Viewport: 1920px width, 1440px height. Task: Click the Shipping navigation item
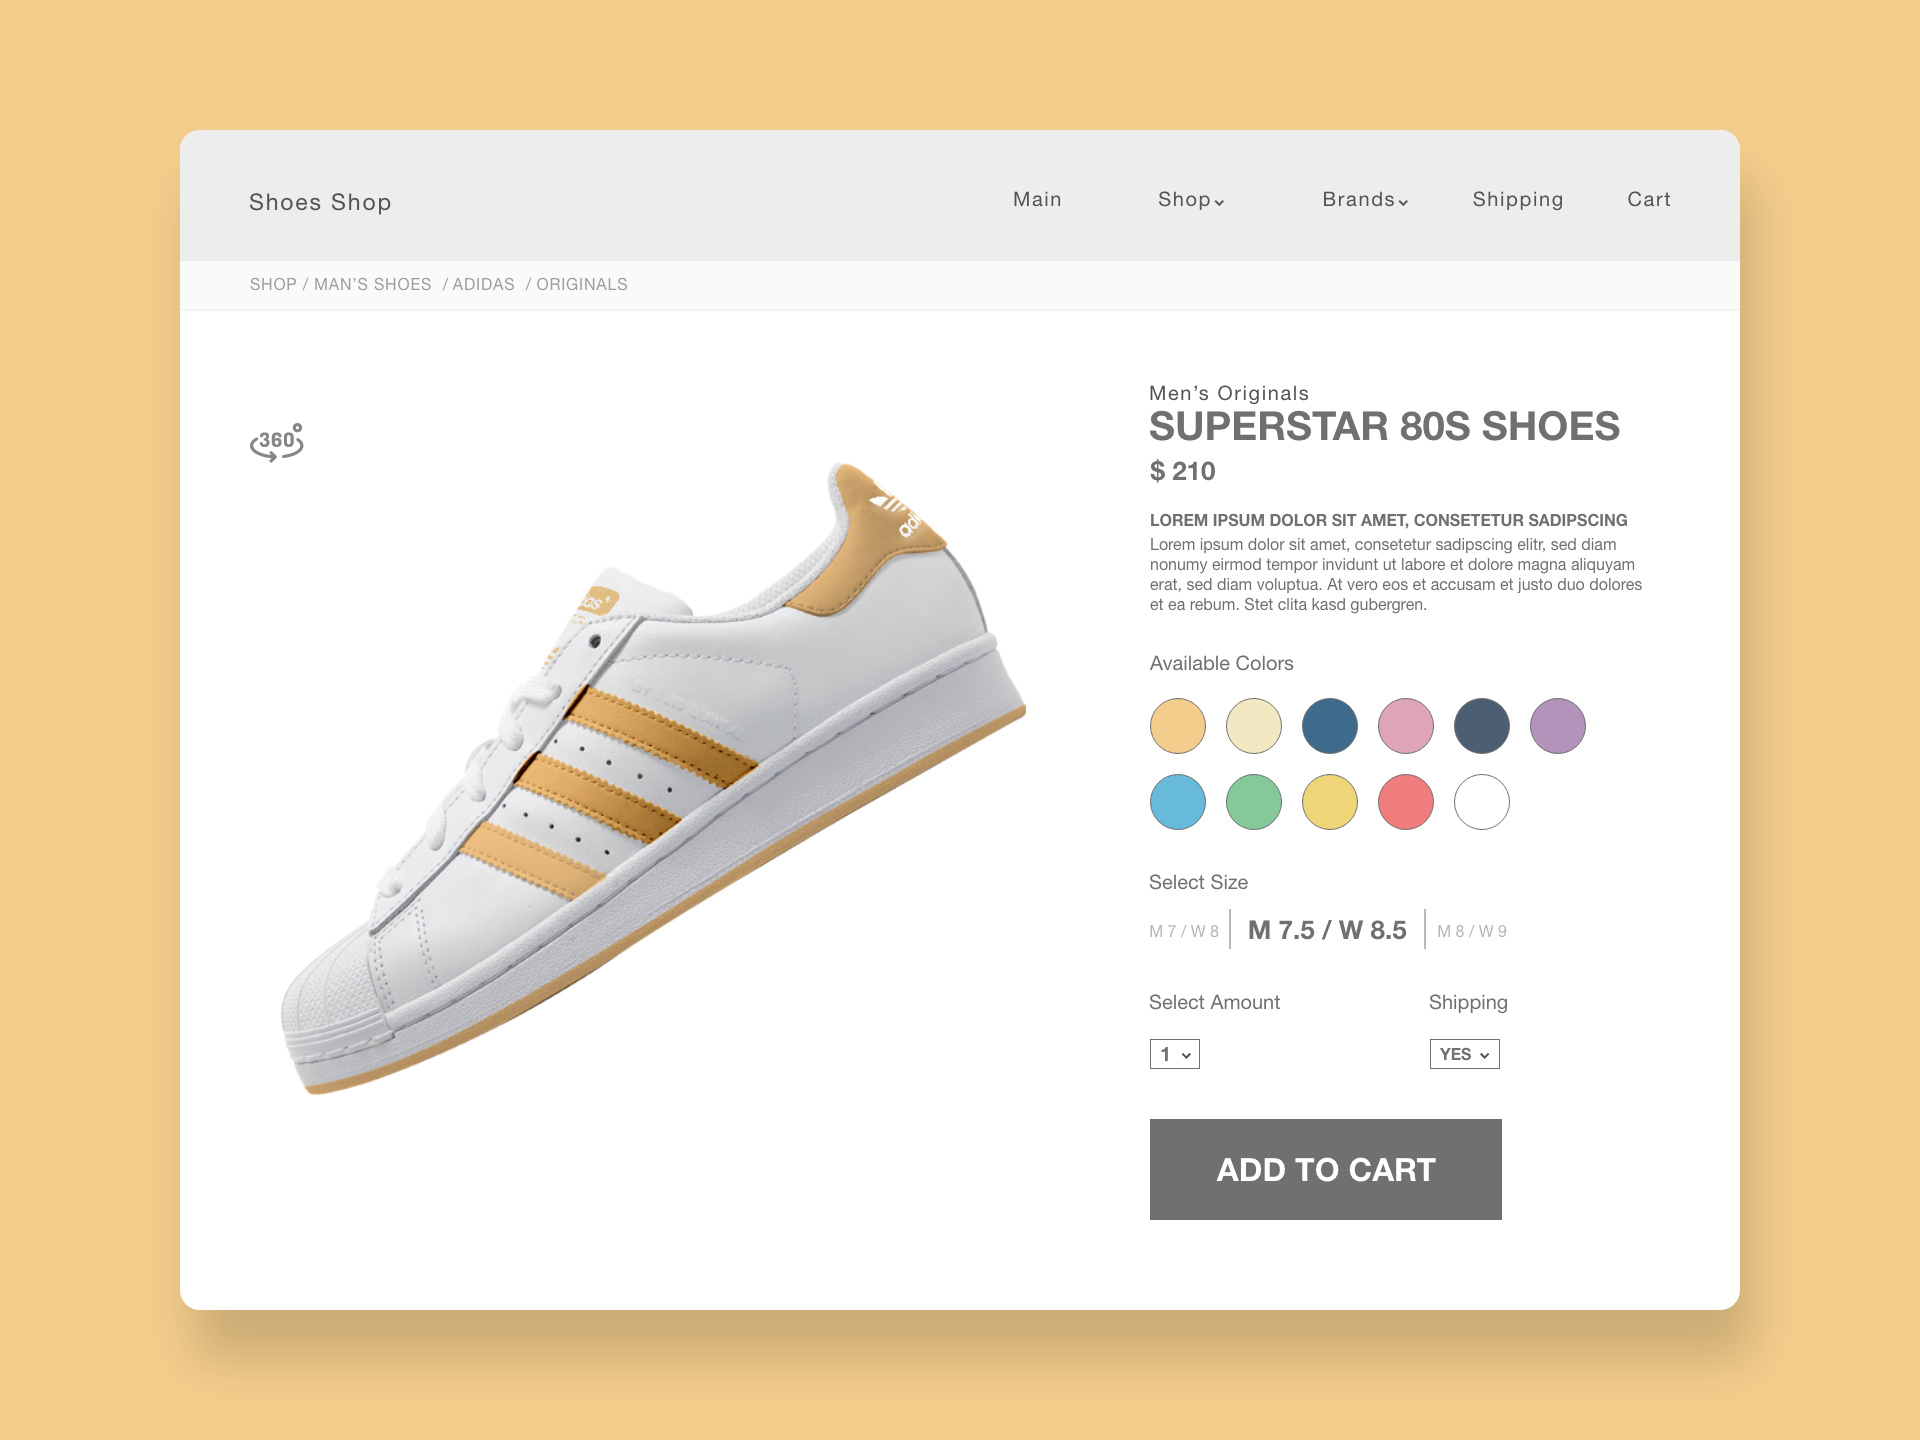[1517, 200]
